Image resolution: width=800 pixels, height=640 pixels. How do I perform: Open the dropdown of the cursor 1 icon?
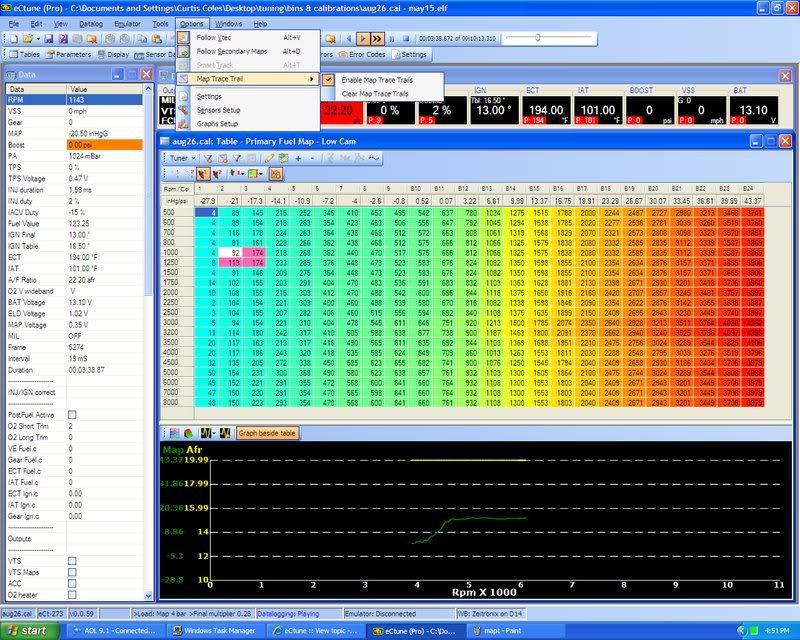pyautogui.click(x=242, y=174)
